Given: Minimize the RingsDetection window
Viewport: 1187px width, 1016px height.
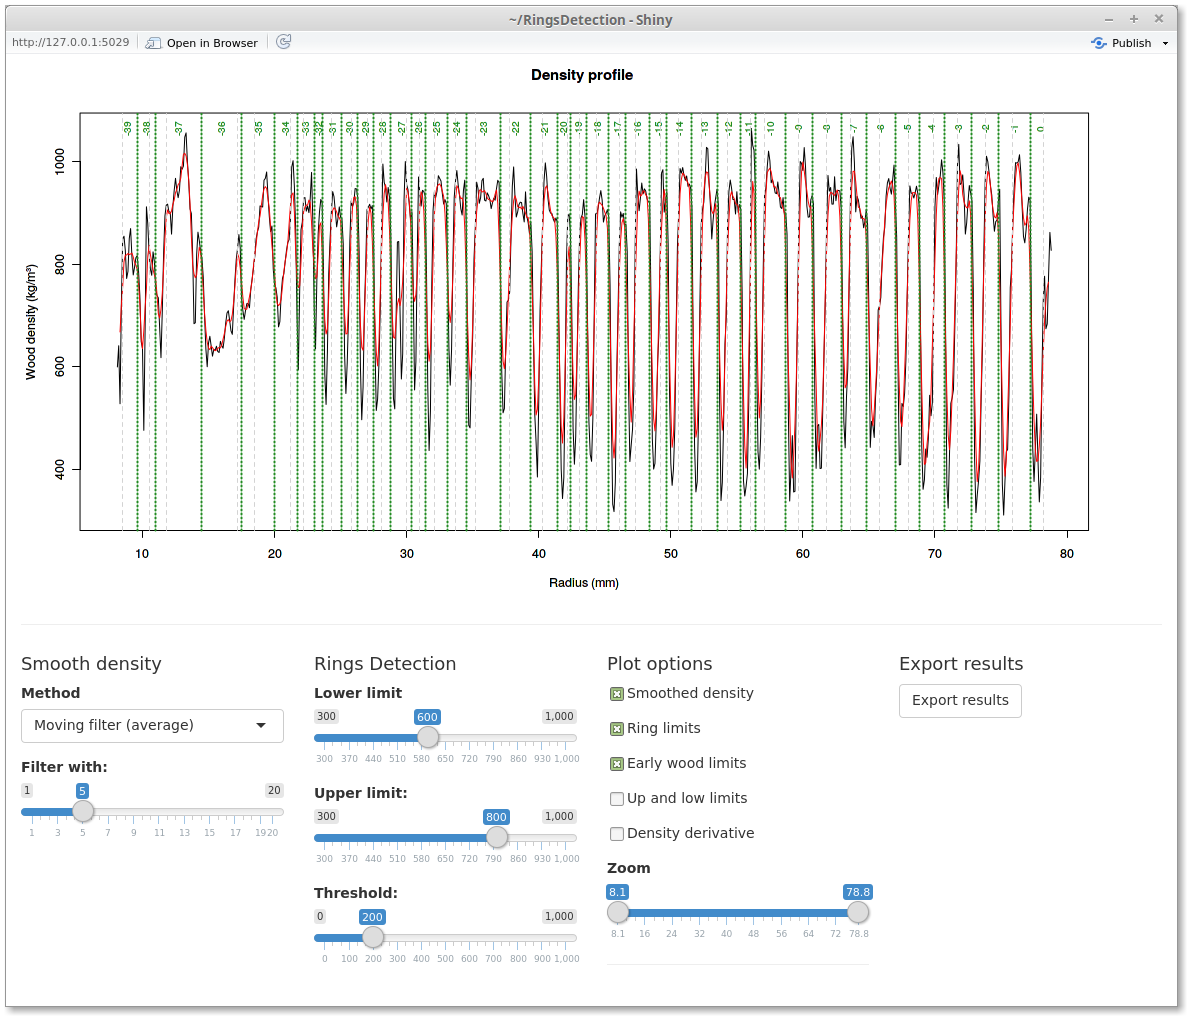Looking at the screenshot, I should click(x=1109, y=20).
